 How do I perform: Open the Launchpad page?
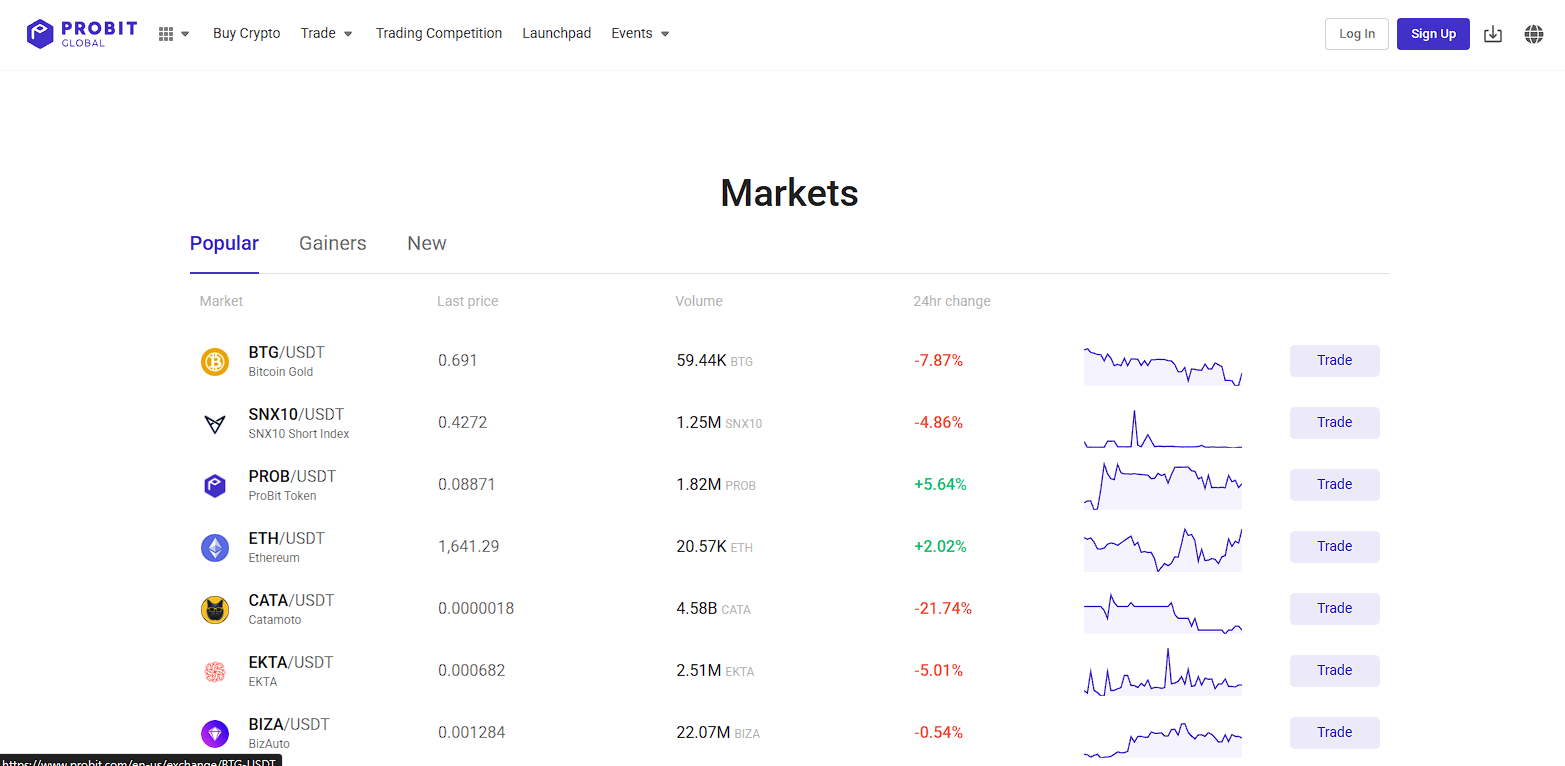click(x=557, y=33)
